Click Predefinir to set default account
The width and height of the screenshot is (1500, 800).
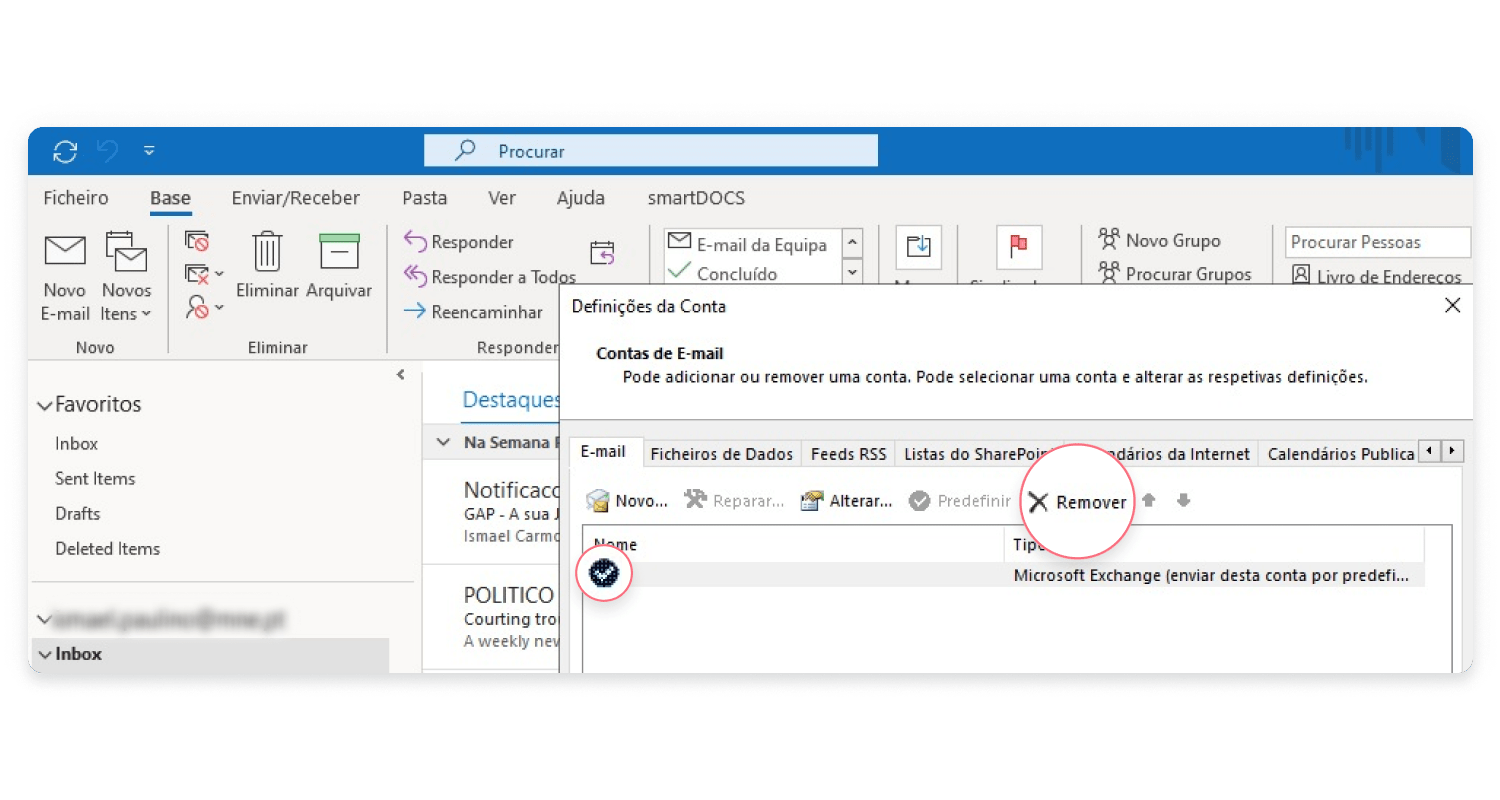coord(960,501)
